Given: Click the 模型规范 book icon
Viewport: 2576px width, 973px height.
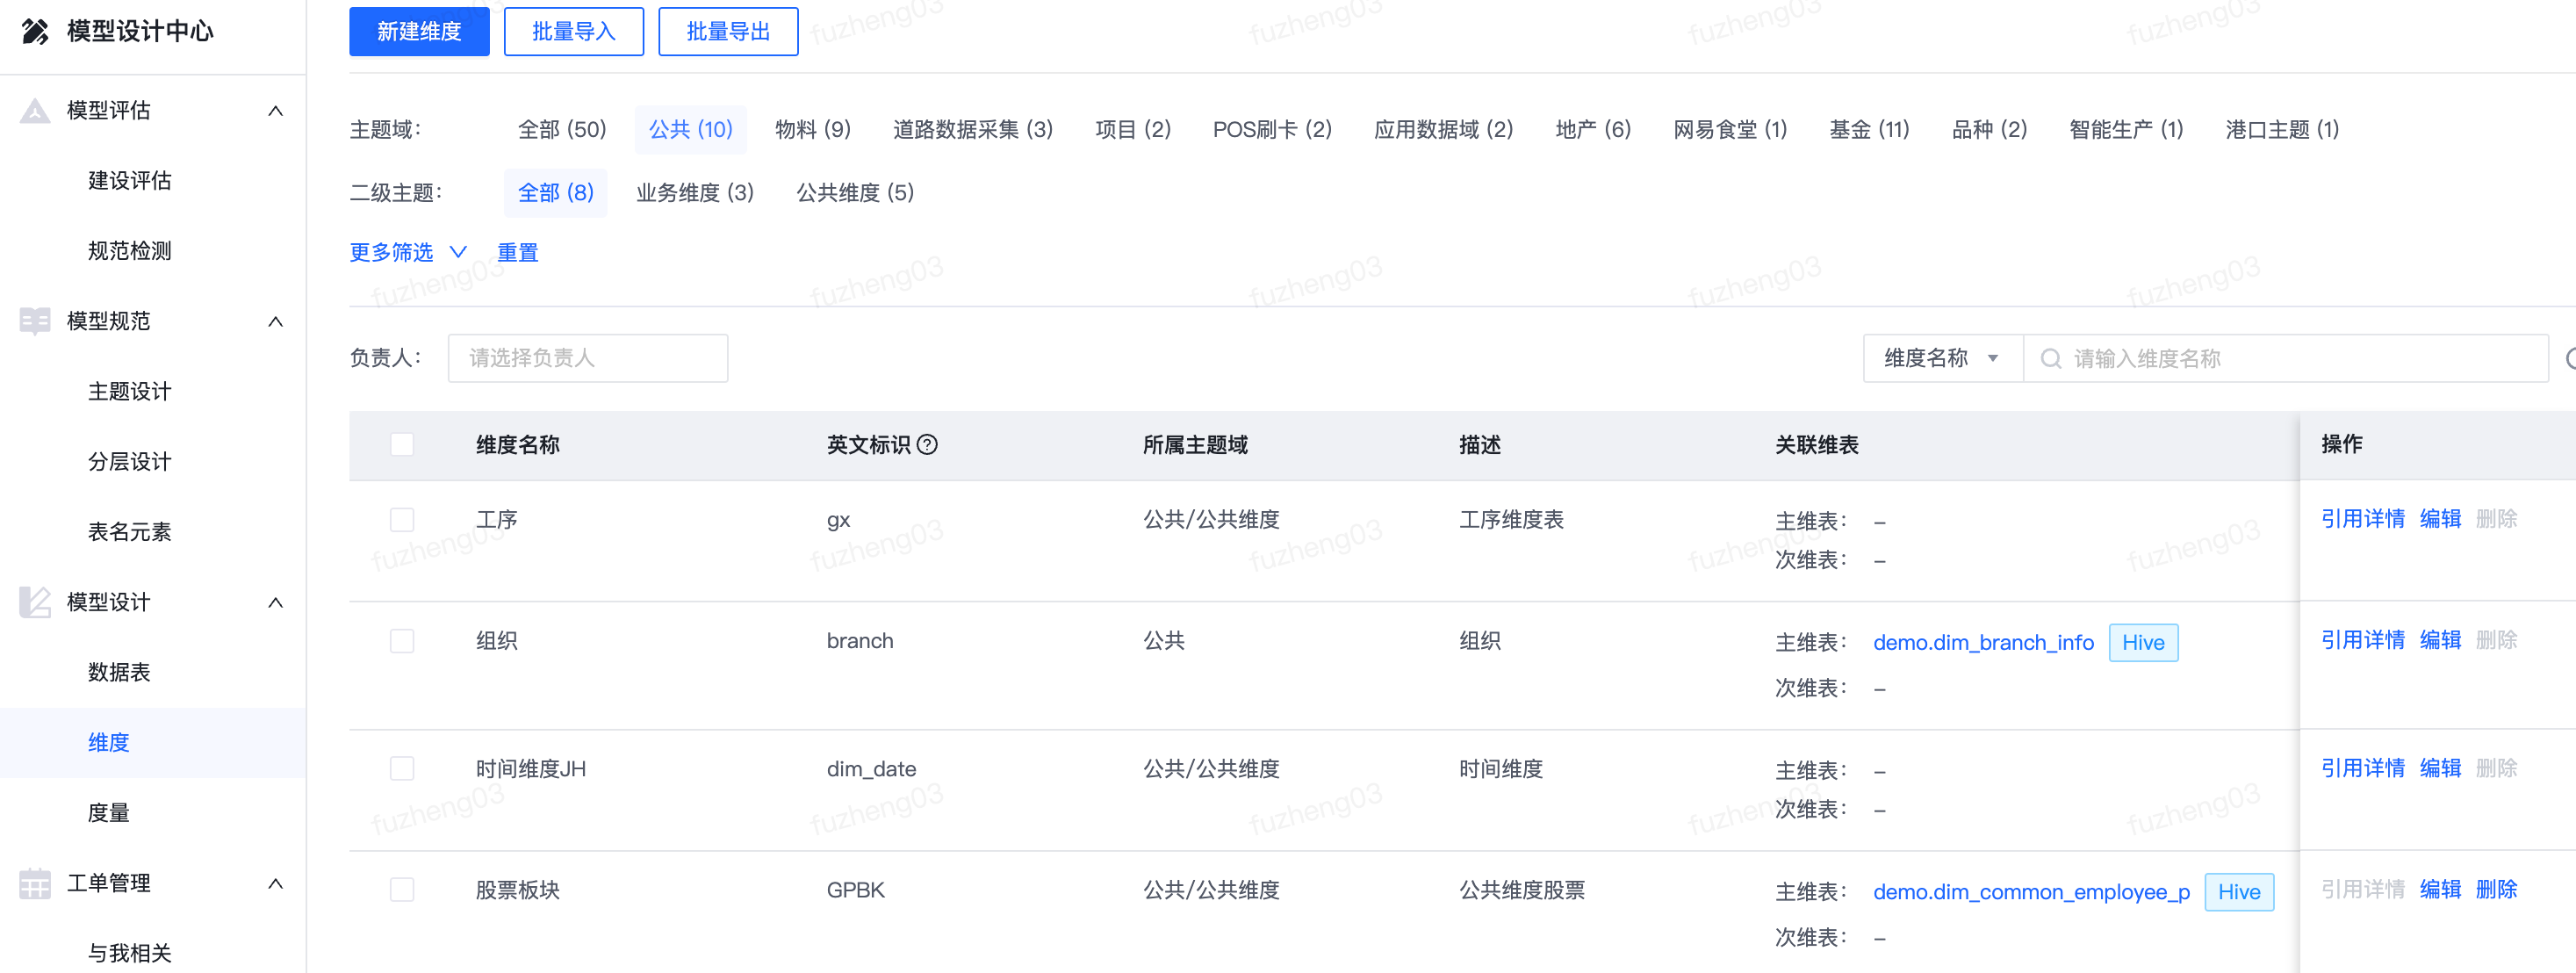Looking at the screenshot, I should (34, 321).
